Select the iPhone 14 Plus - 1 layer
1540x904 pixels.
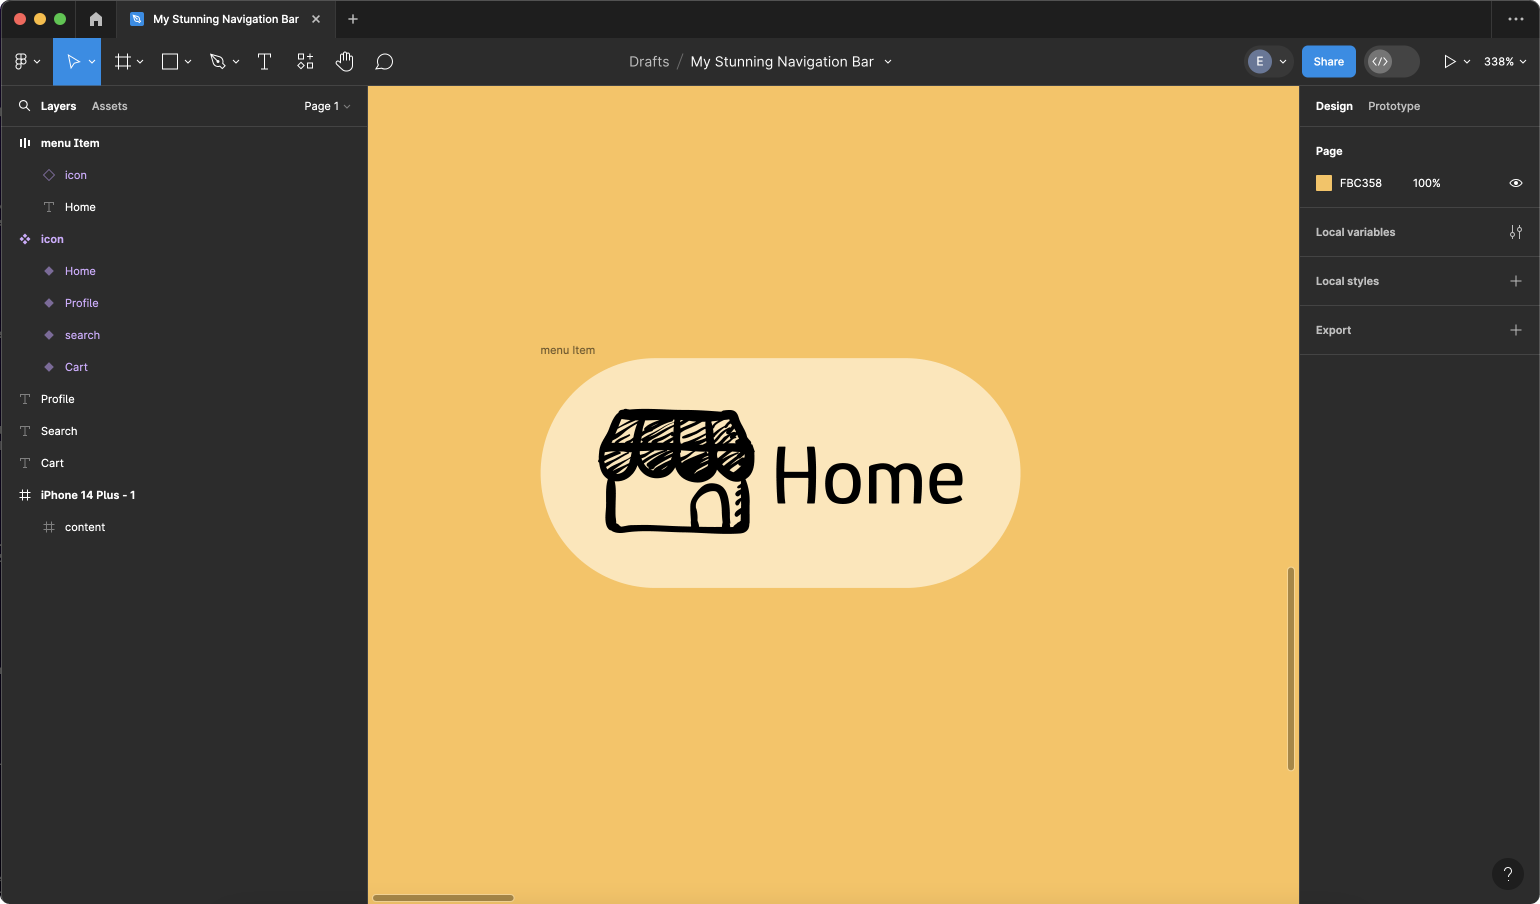tap(88, 495)
